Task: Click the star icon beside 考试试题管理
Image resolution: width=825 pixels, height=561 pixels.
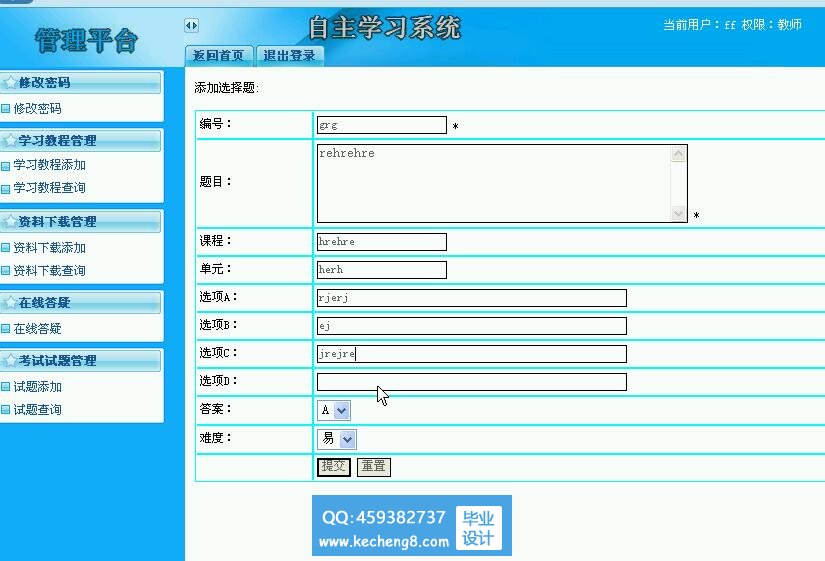Action: coord(10,360)
